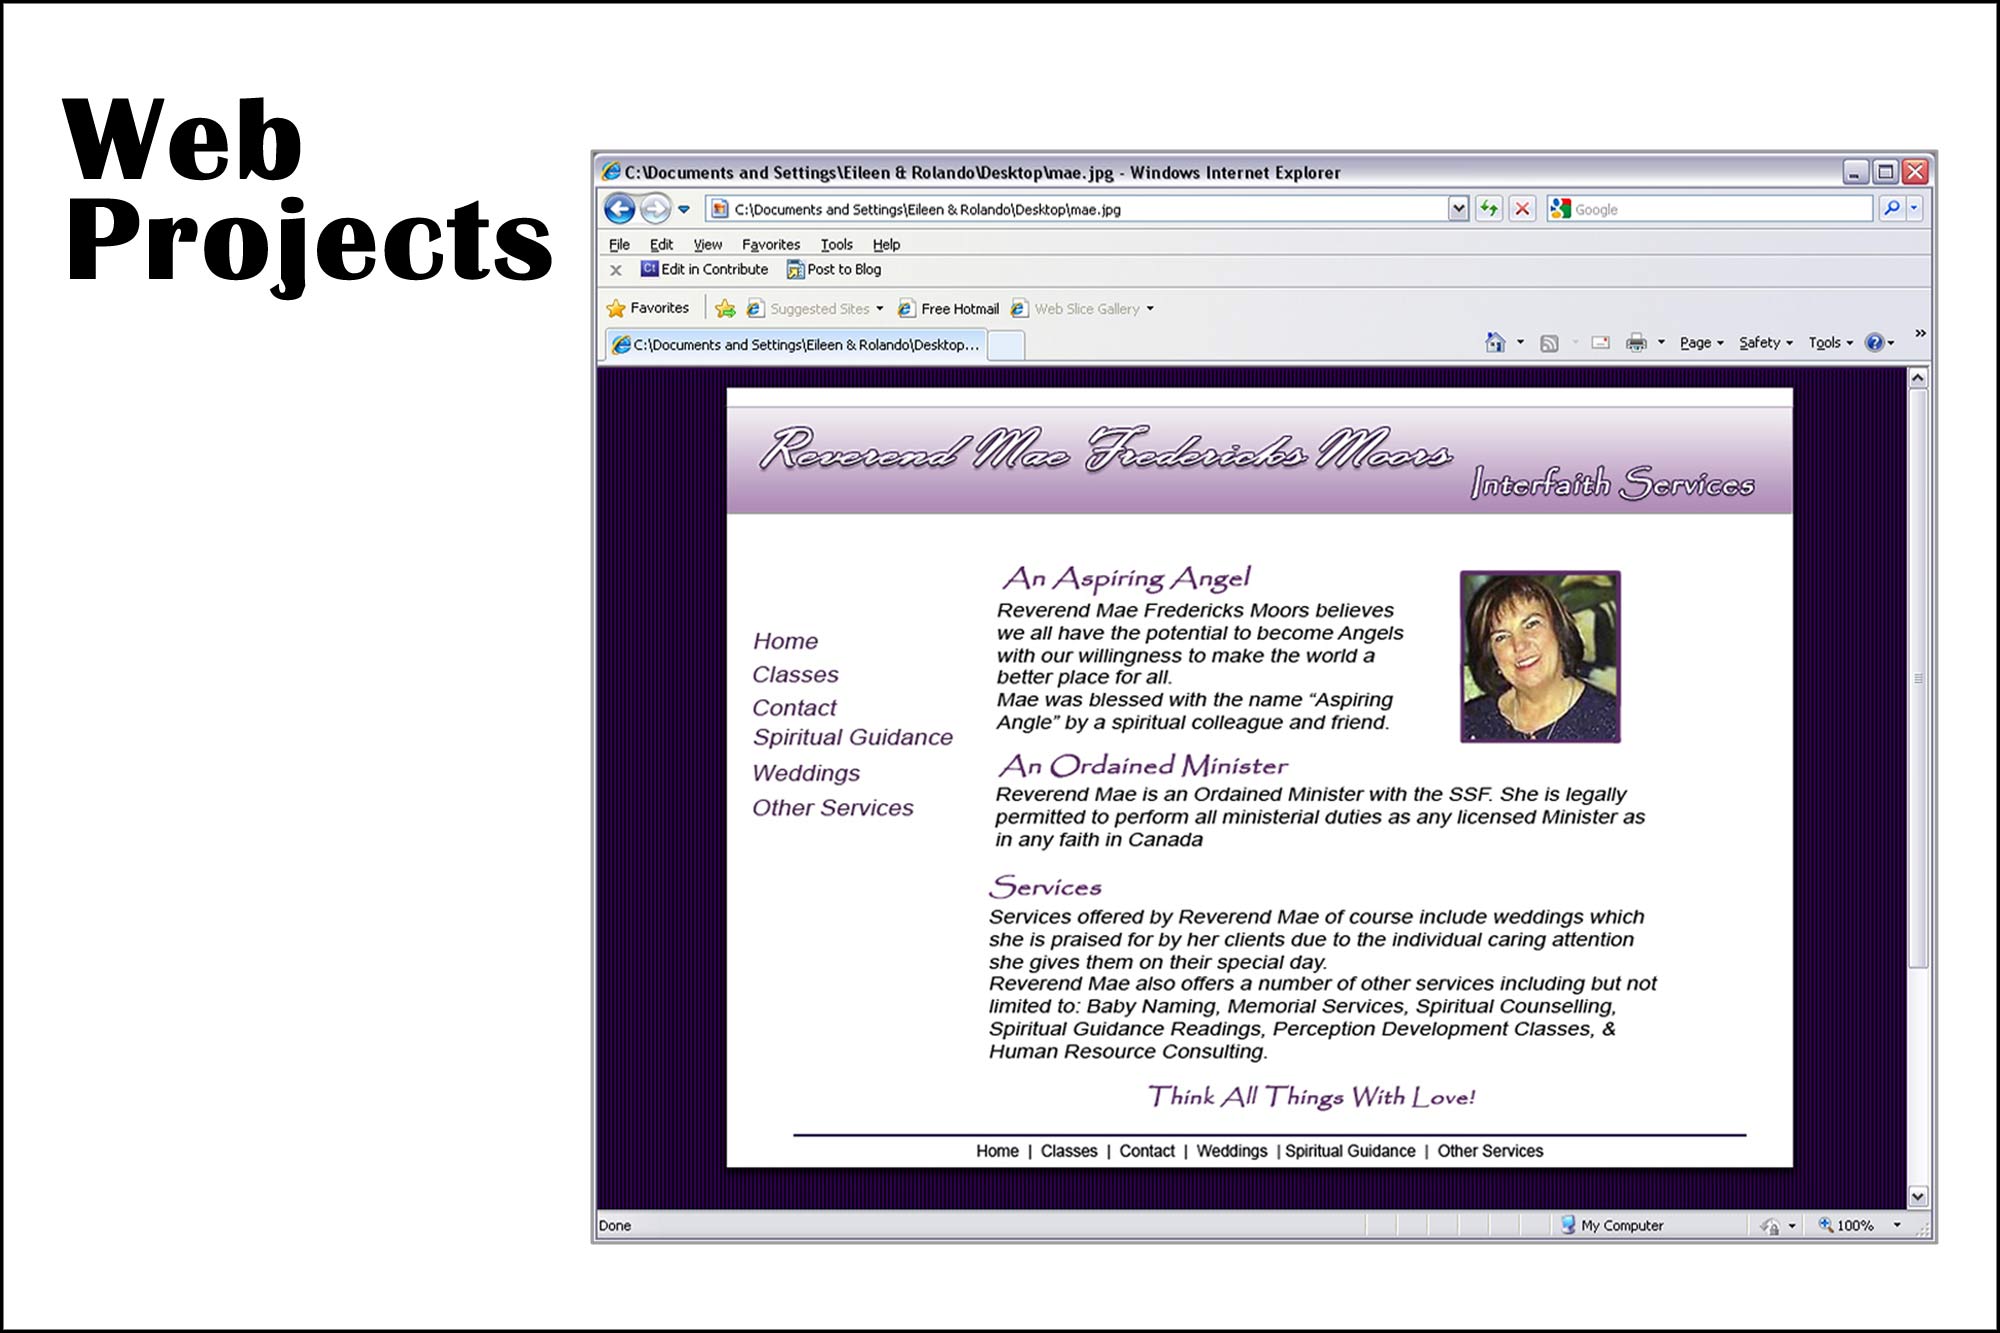Screen dimensions: 2000x1333
Task: Open a new blank tab
Action: 1006,345
